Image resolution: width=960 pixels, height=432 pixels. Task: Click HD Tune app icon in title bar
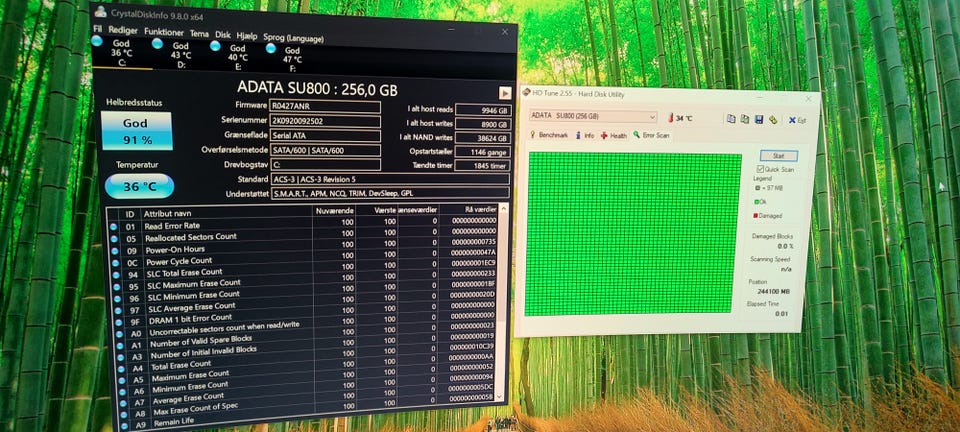(x=526, y=92)
